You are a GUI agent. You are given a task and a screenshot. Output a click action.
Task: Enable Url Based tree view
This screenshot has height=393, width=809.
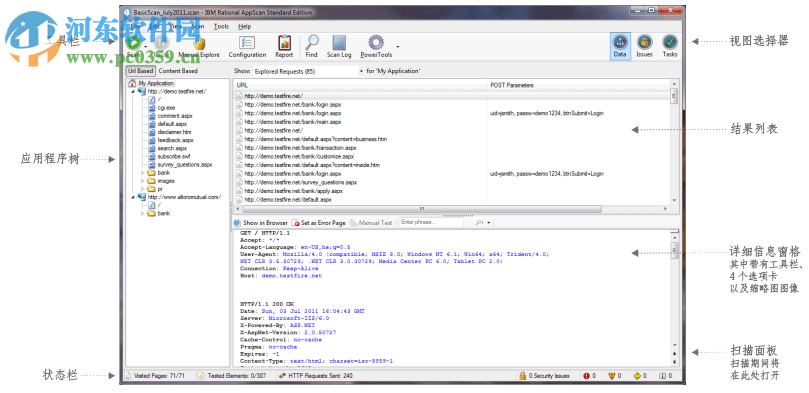coord(140,71)
